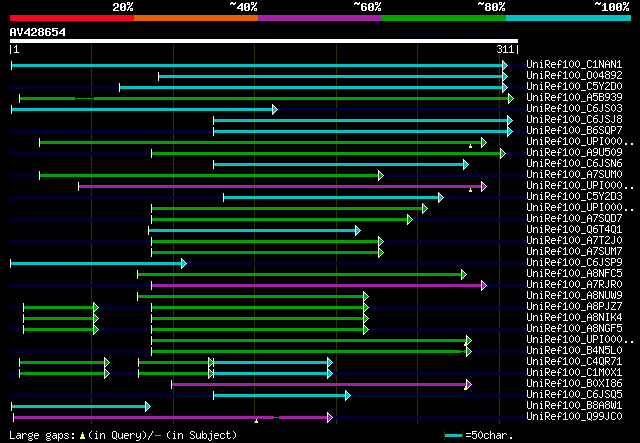640x443 pixels.
Task: Select the UniRef100_C6JSQ5 label
Action: coord(574,395)
